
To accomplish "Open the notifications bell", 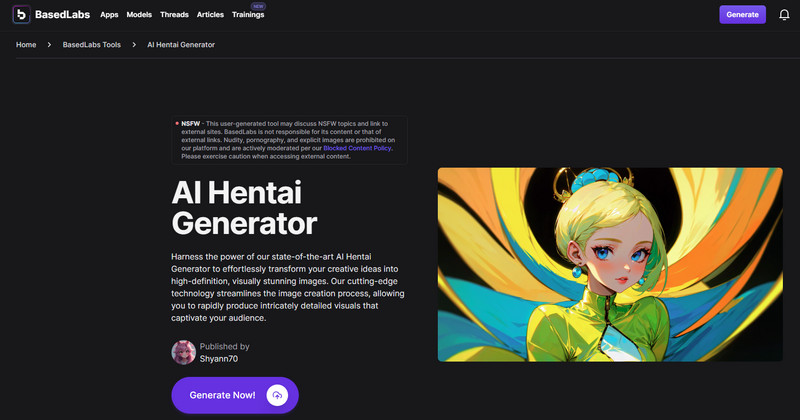I will [x=784, y=15].
